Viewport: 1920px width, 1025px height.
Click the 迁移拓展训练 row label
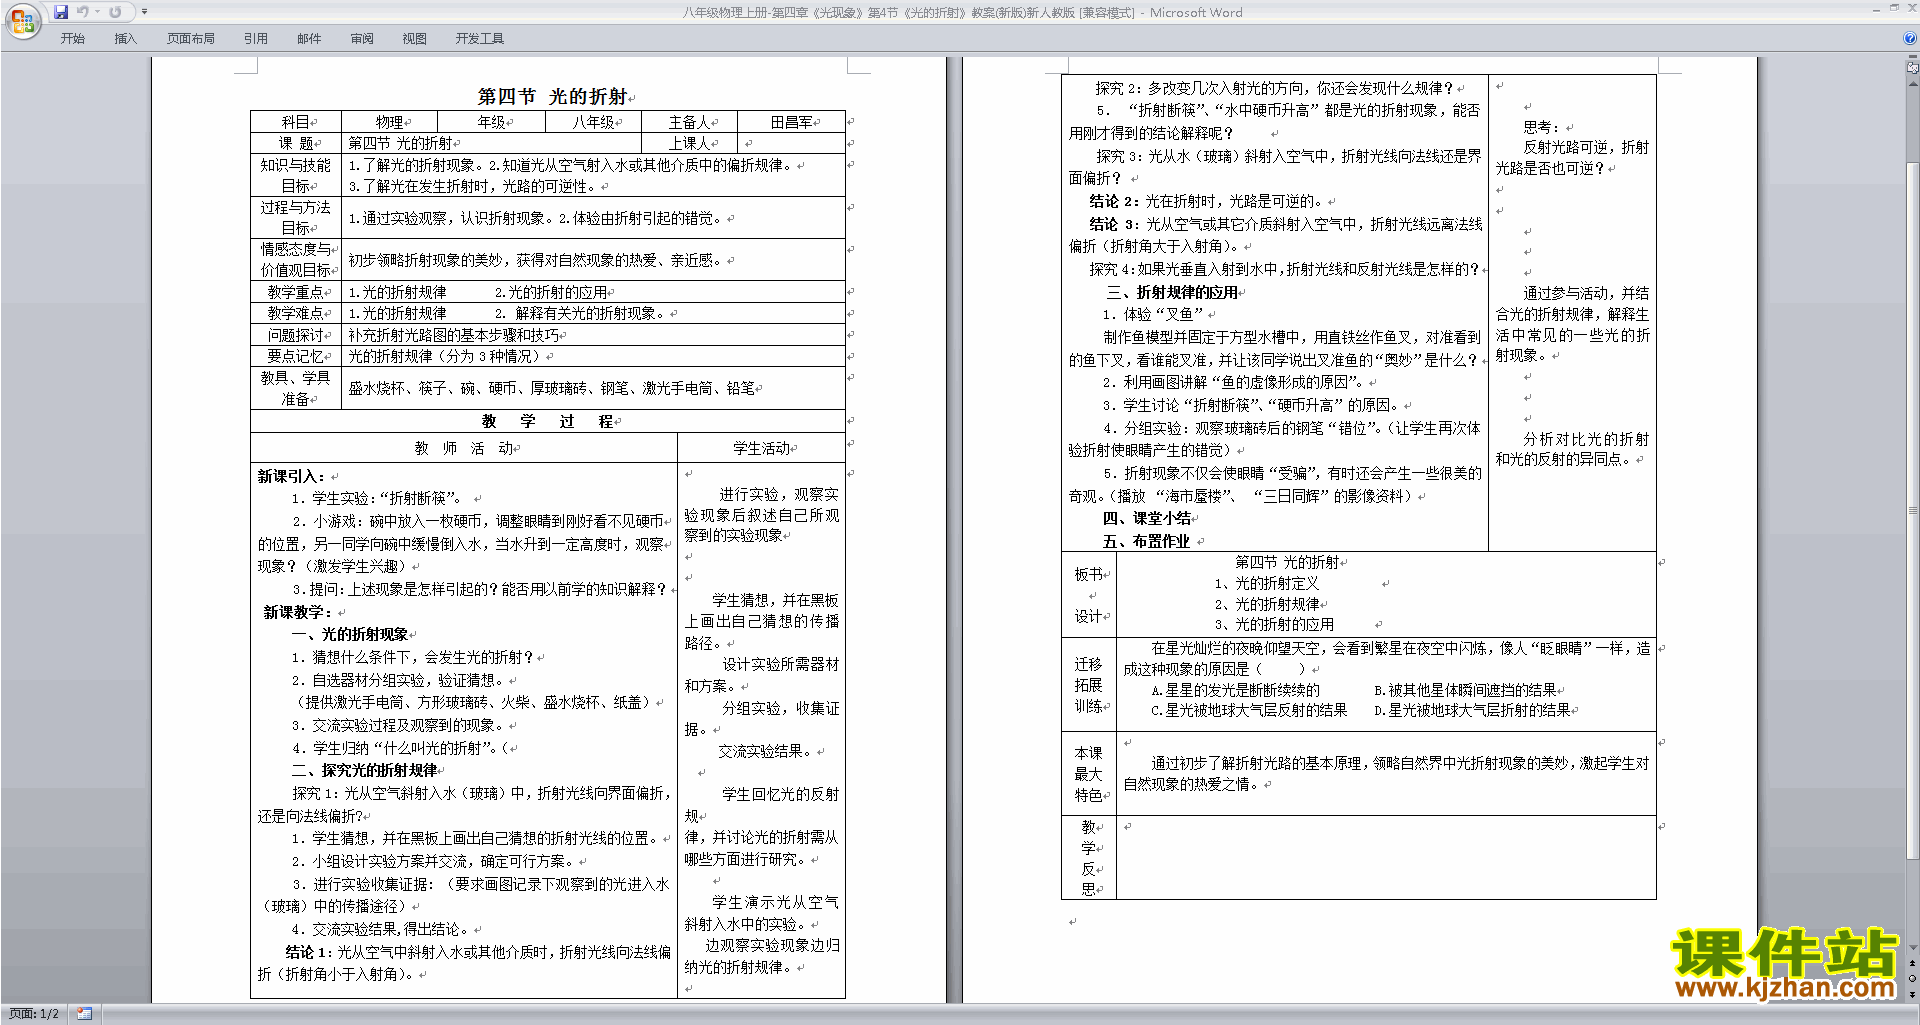pos(1088,685)
